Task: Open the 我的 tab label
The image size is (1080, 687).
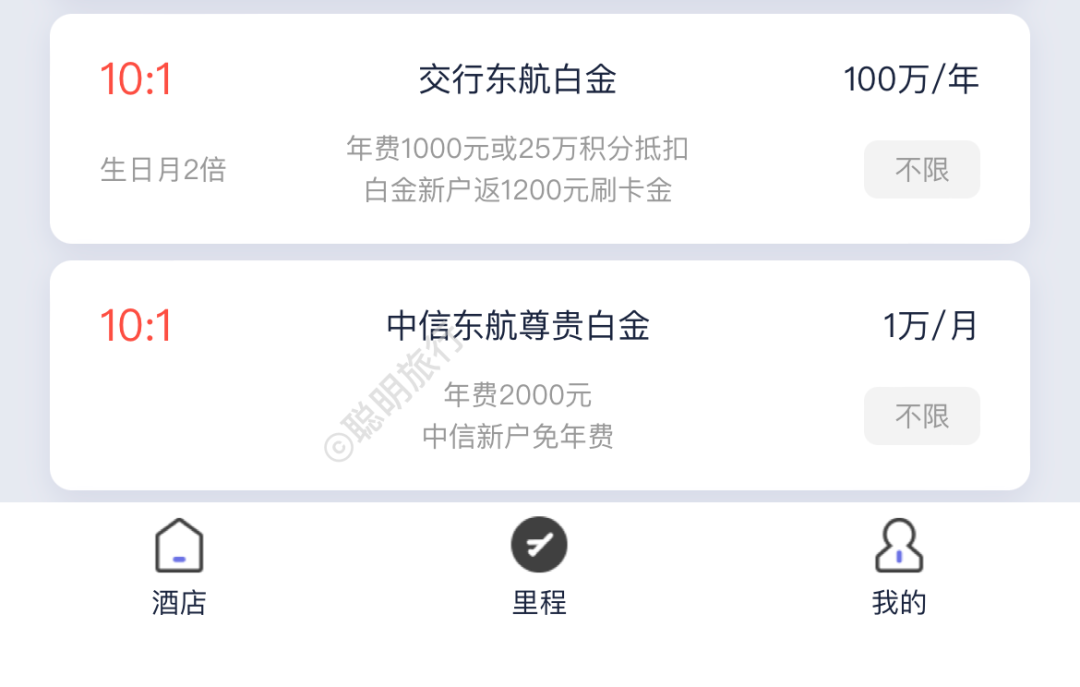Action: coord(898,603)
